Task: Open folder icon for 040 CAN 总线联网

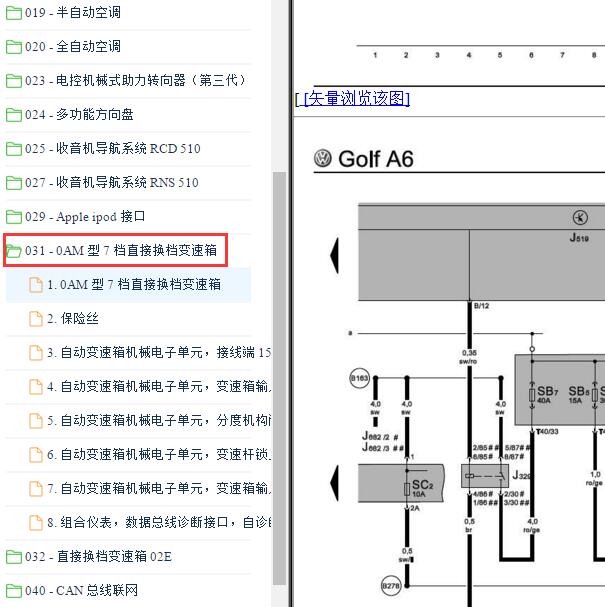Action: pos(14,591)
